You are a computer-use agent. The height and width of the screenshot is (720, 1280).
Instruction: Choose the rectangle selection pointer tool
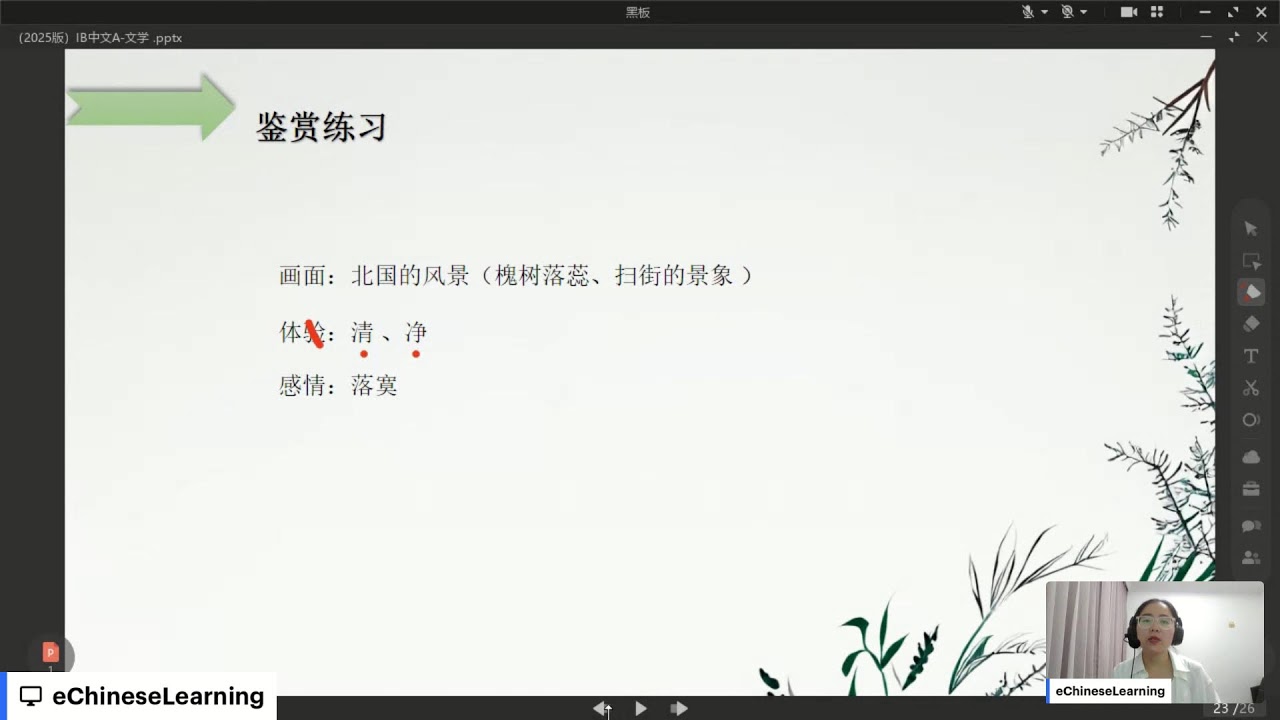click(x=1250, y=260)
